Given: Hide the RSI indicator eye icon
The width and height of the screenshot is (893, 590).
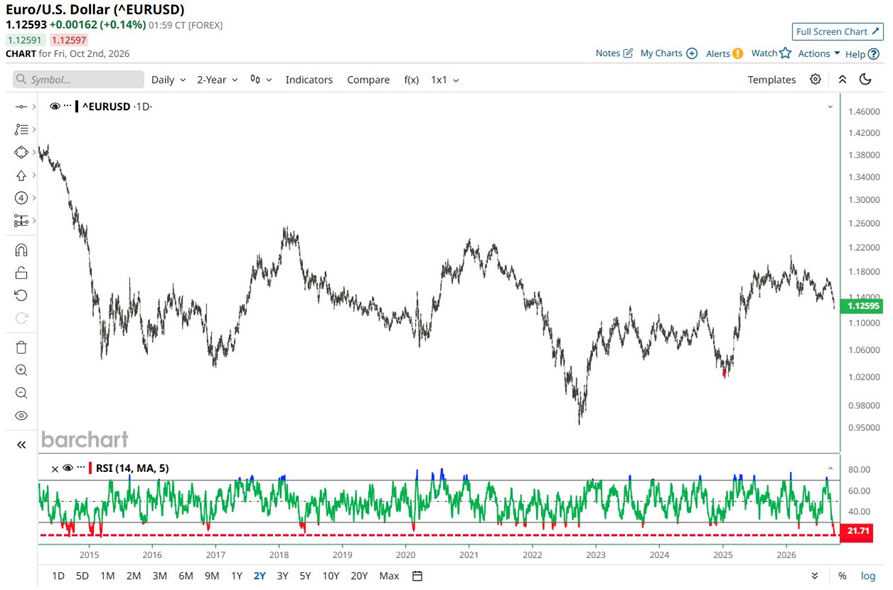Looking at the screenshot, I should (68, 468).
